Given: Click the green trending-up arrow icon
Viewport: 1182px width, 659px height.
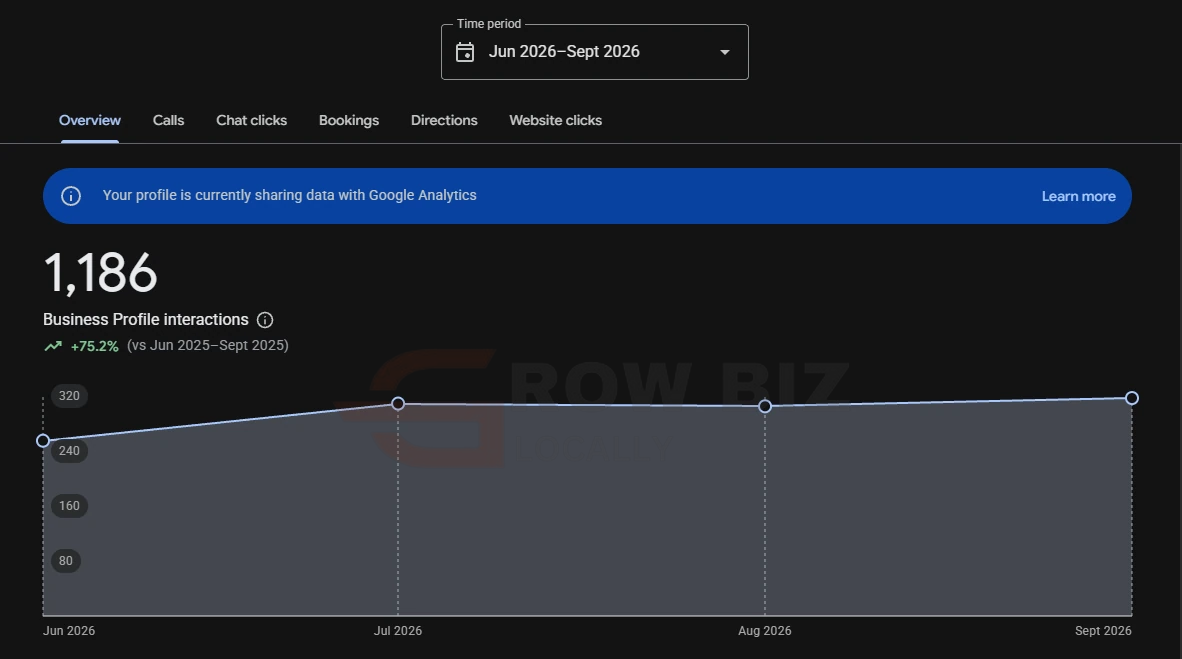Looking at the screenshot, I should (53, 346).
